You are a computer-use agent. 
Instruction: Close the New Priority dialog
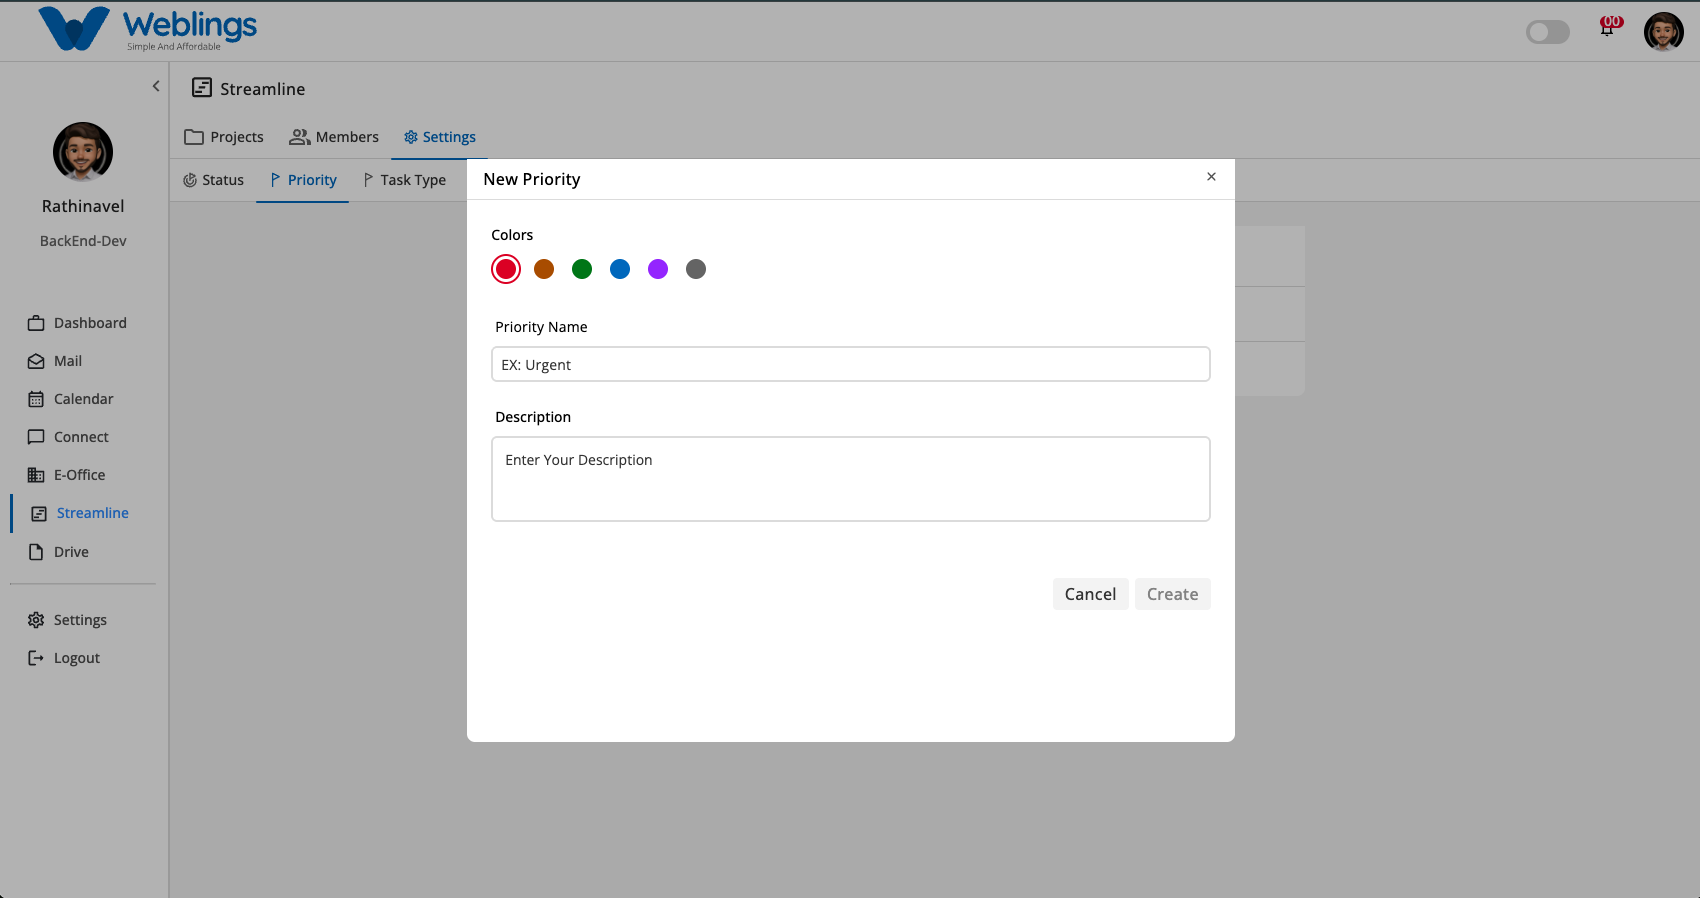coord(1211,177)
